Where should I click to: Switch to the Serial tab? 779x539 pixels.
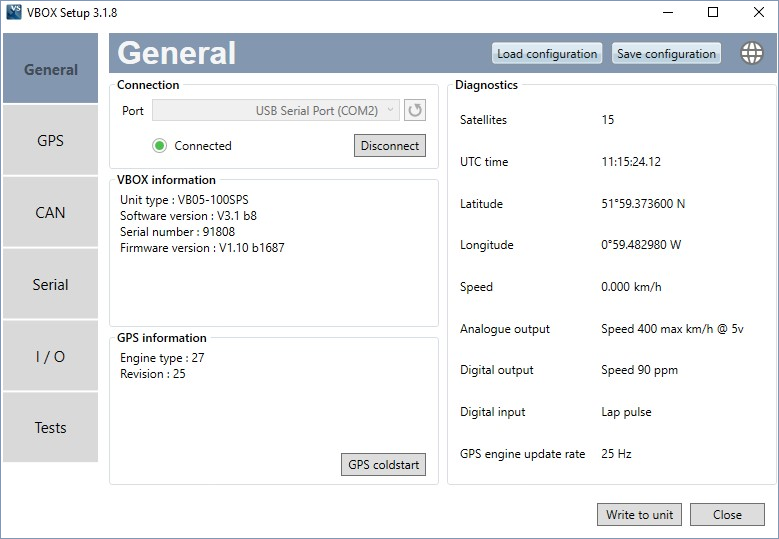[x=50, y=284]
